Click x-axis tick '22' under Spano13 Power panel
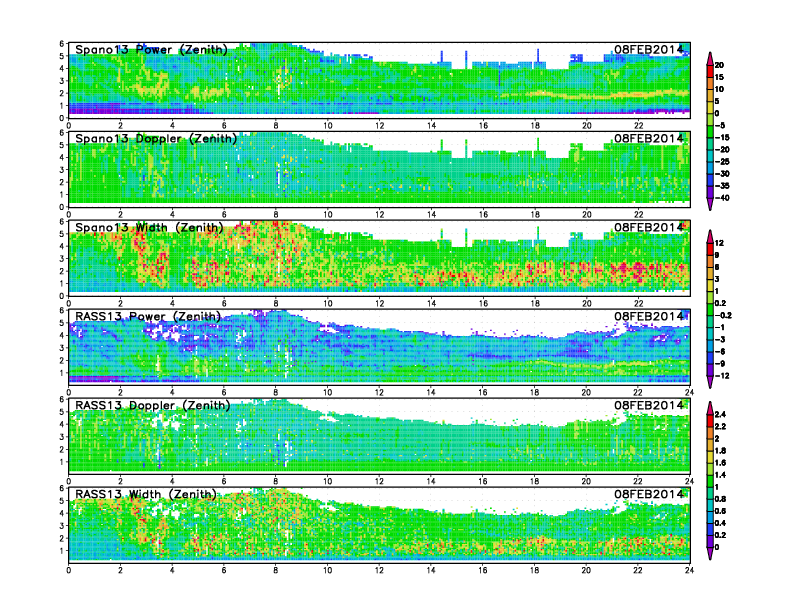 tap(638, 125)
